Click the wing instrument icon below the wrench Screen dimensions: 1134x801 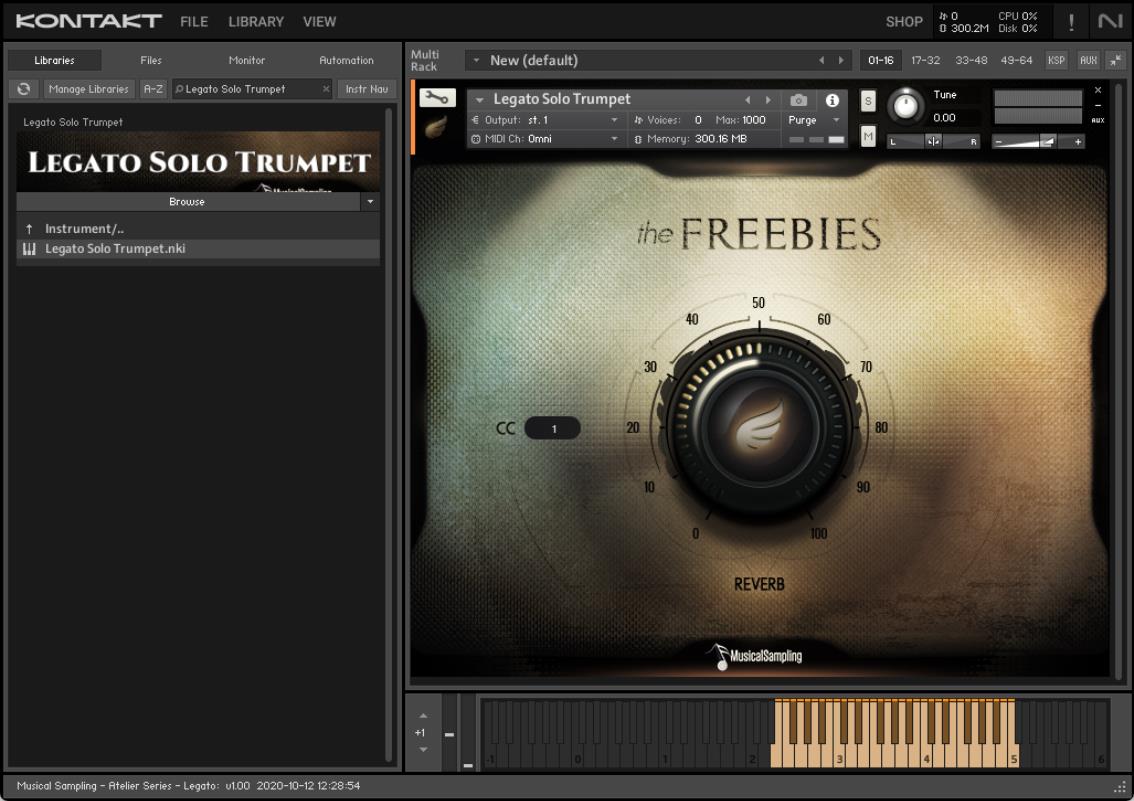click(x=436, y=128)
